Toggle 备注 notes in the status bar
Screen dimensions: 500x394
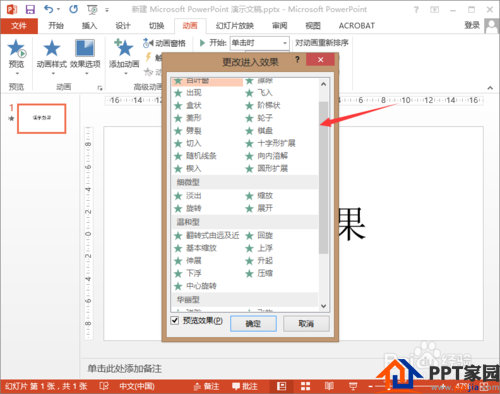tap(207, 386)
